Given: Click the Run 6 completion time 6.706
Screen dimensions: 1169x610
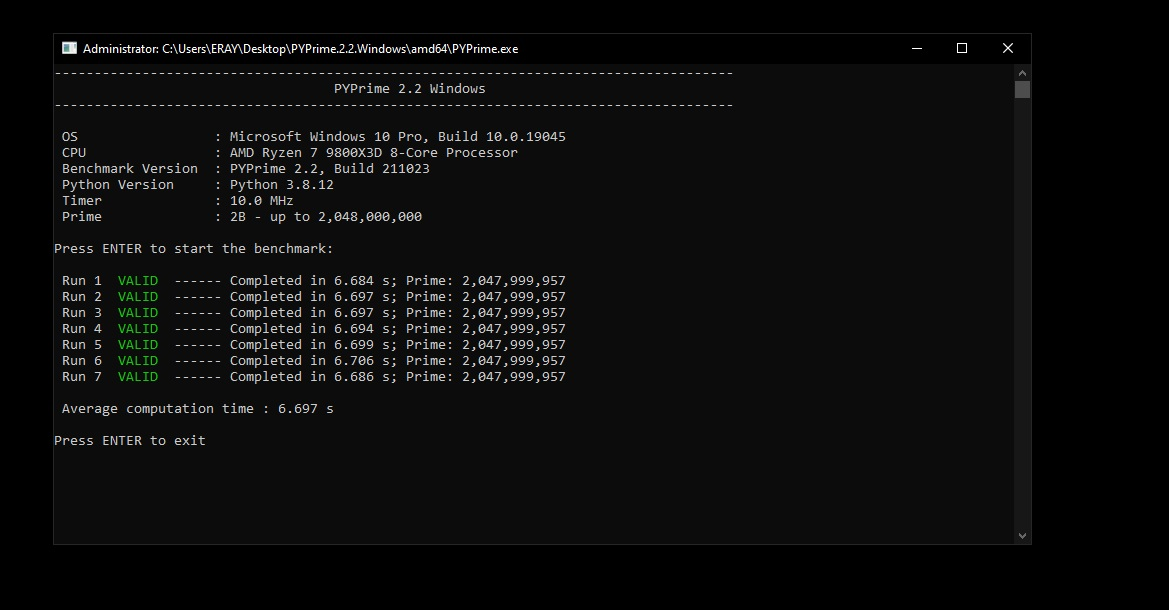Looking at the screenshot, I should coord(354,361).
